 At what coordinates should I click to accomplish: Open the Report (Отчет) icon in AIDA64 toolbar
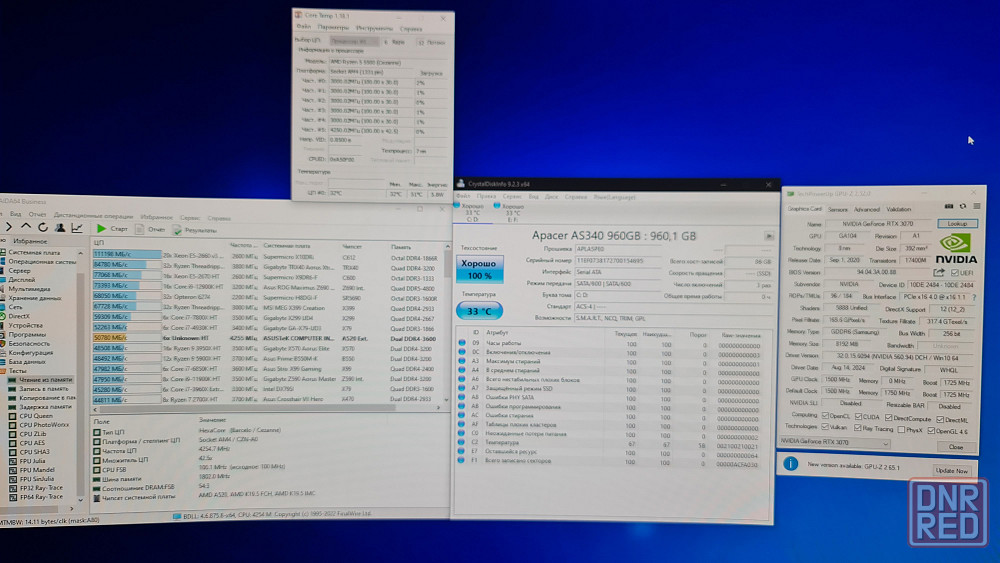139,229
